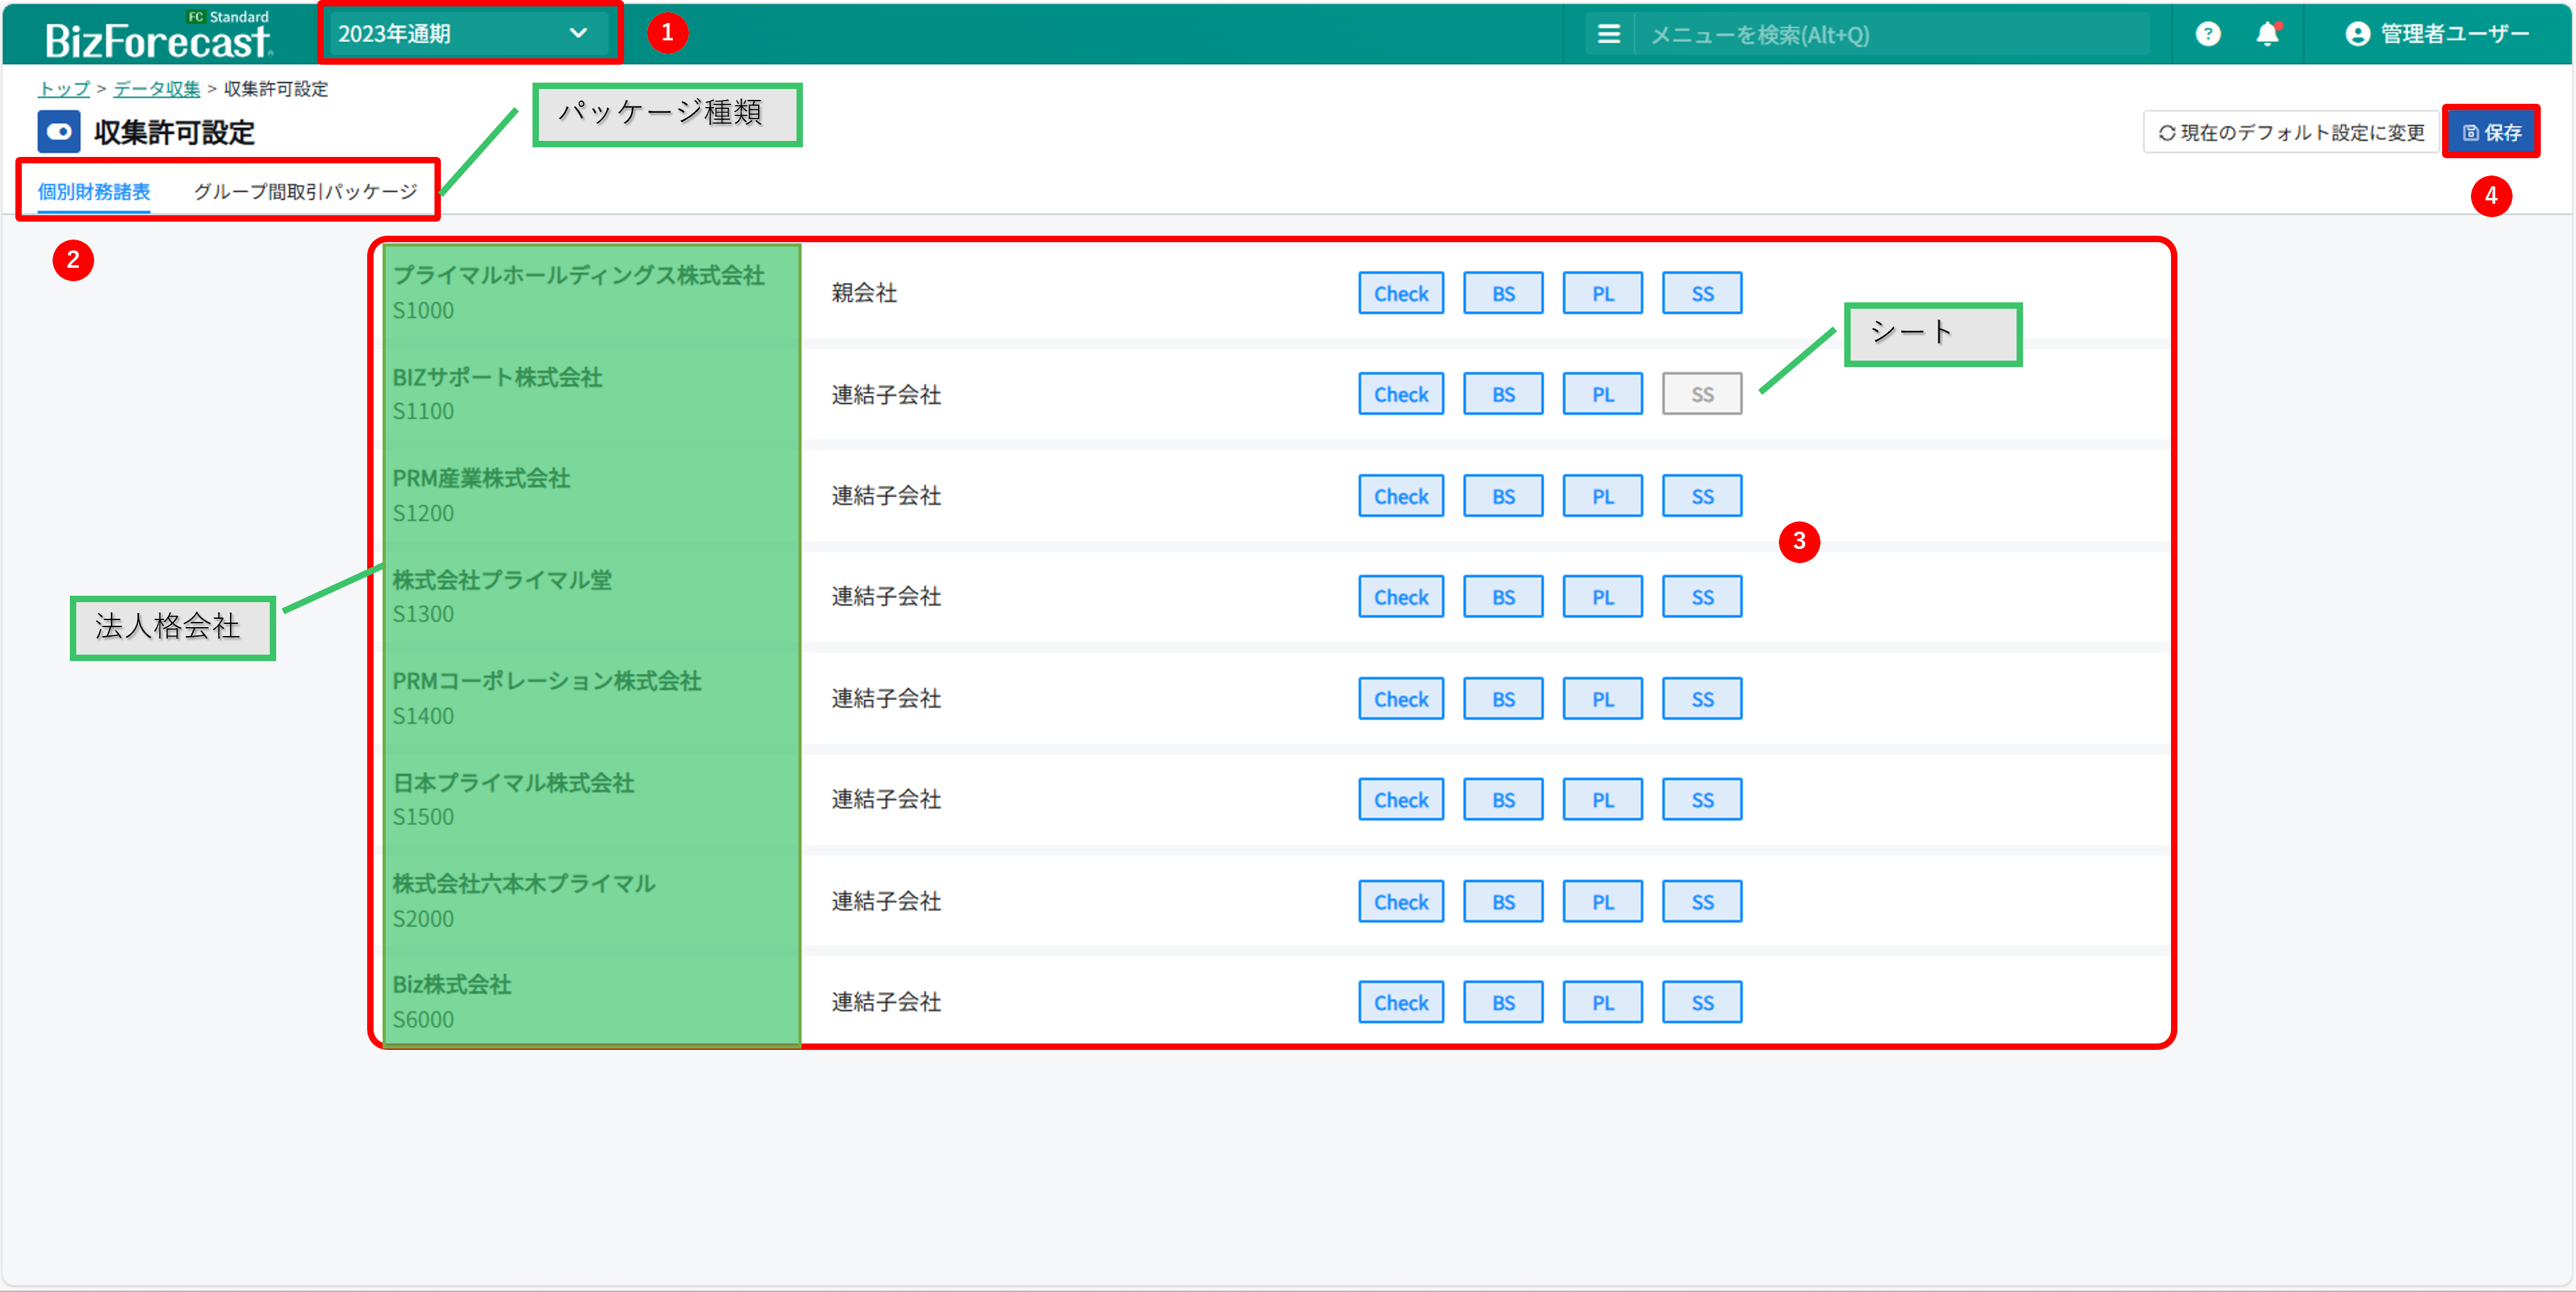Toggle the PL sheet for Biz株式会社
This screenshot has width=2576, height=1292.
(1602, 1002)
